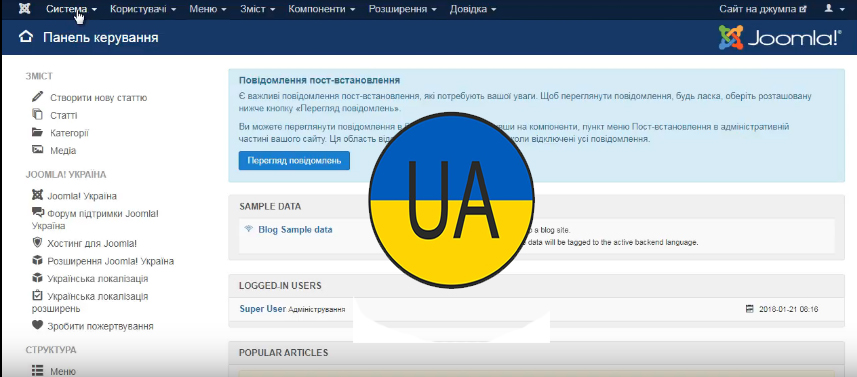The image size is (857, 377).
Task: Click the Перегляд повідомлень button
Action: click(294, 161)
